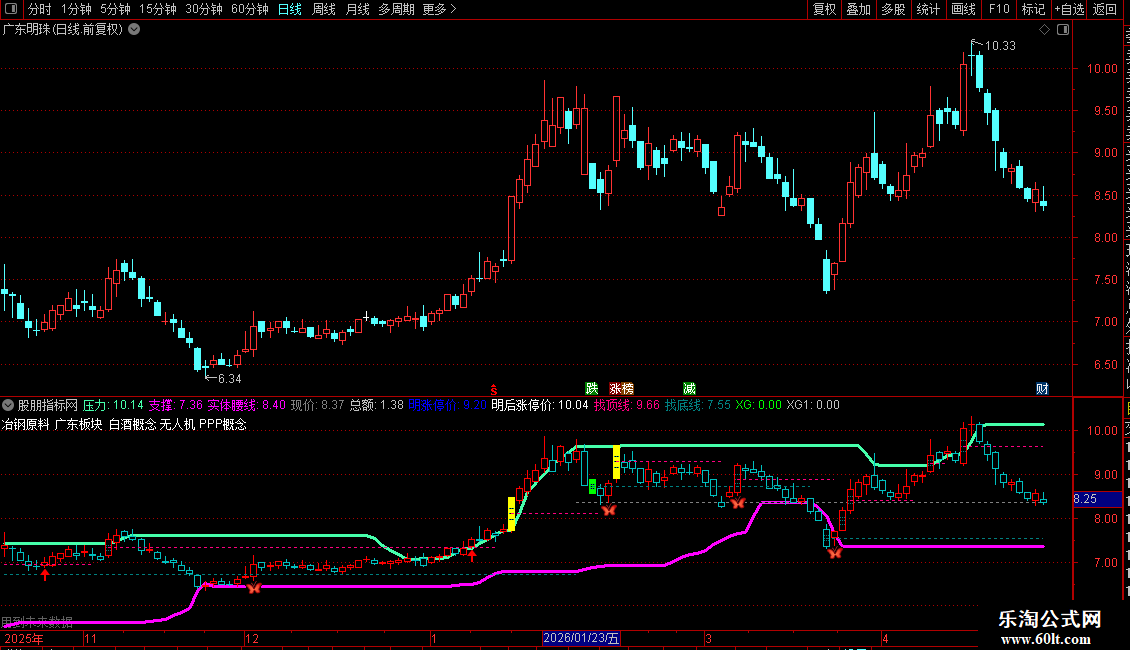Select the 5分钟 period tab
This screenshot has height=650, width=1130.
[115, 9]
